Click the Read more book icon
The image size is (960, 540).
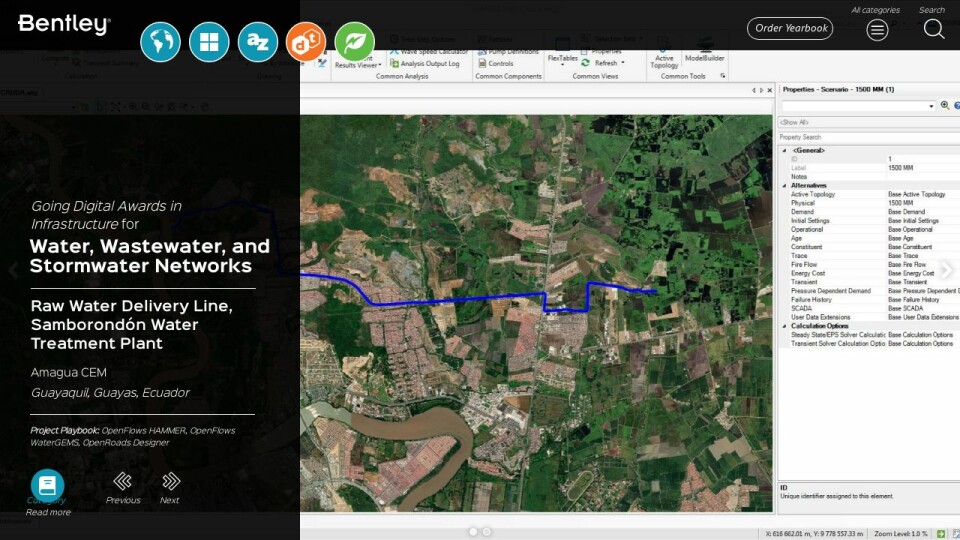click(48, 486)
